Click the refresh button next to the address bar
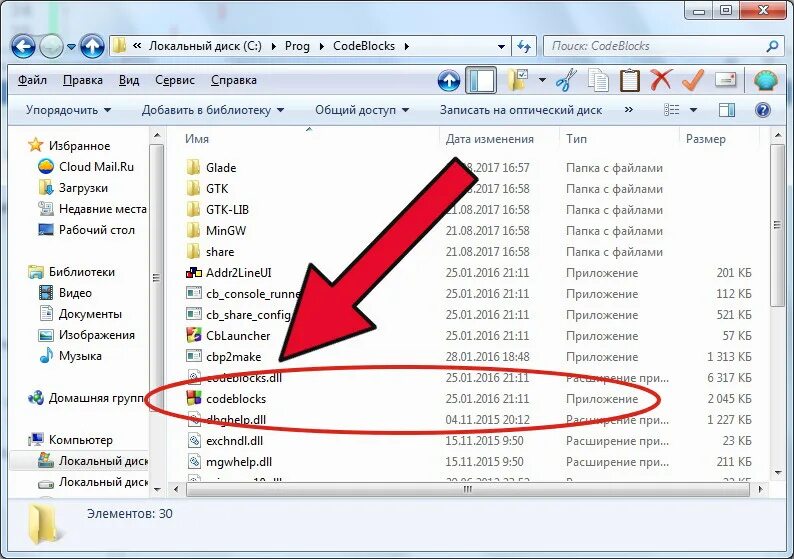 (x=524, y=47)
